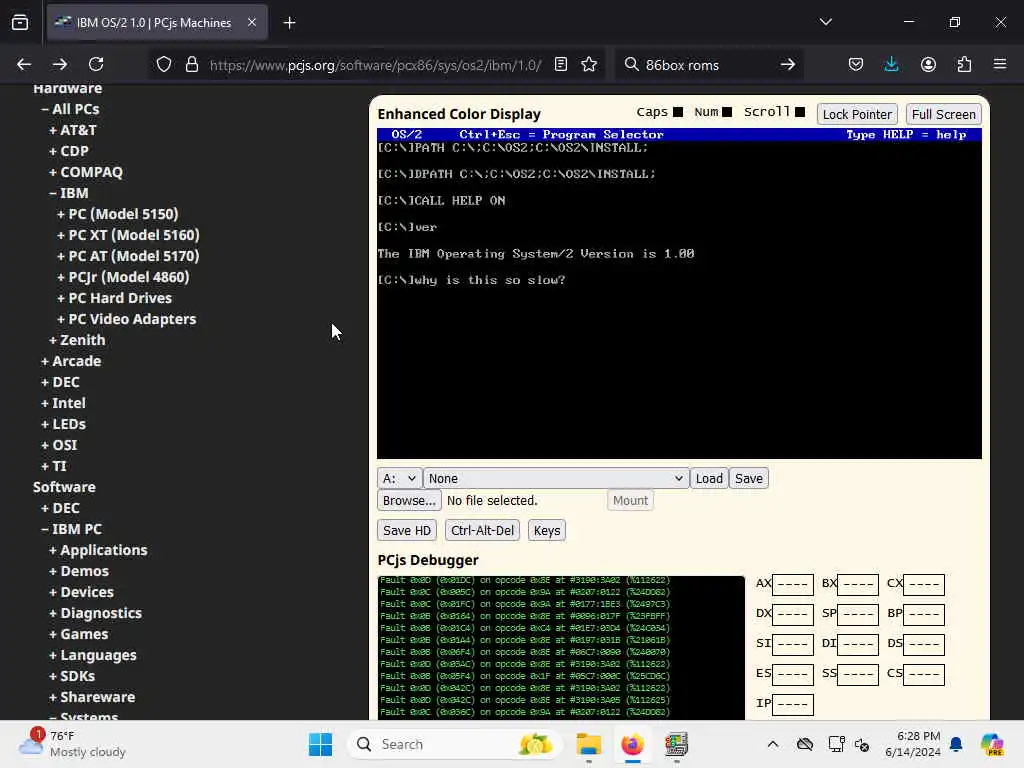Expand the PC Video Adapters node
The height and width of the screenshot is (768, 1024).
click(x=127, y=319)
